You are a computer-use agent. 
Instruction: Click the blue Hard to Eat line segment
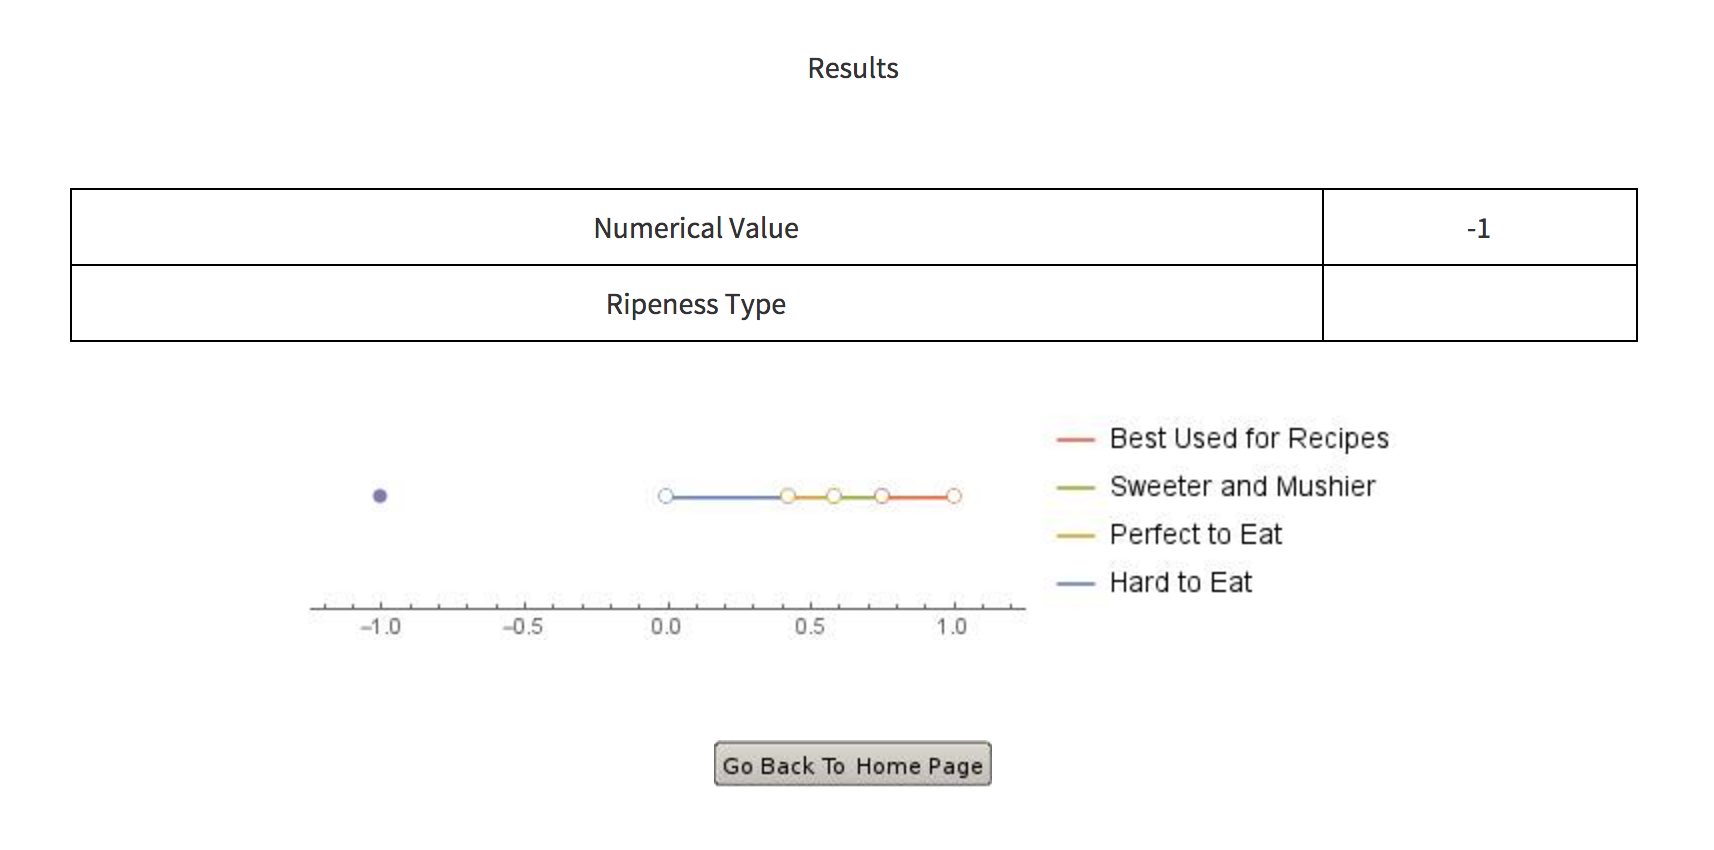(727, 496)
